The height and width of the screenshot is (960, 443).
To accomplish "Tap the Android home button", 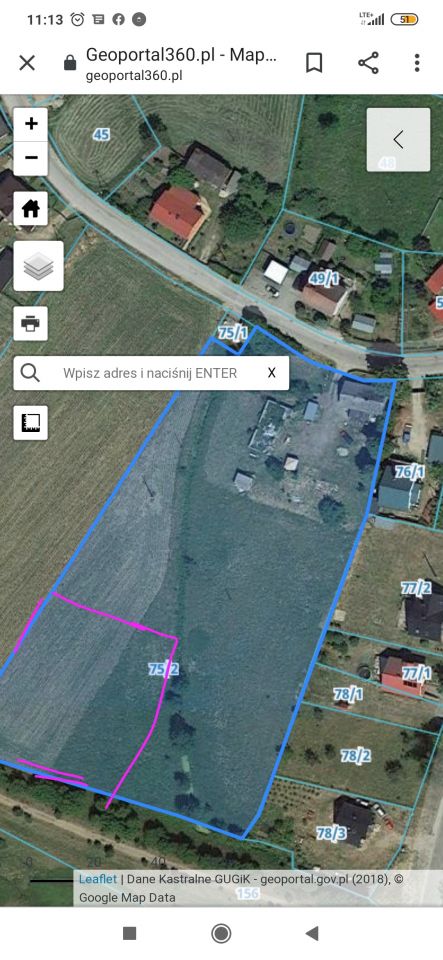I will pos(221,933).
